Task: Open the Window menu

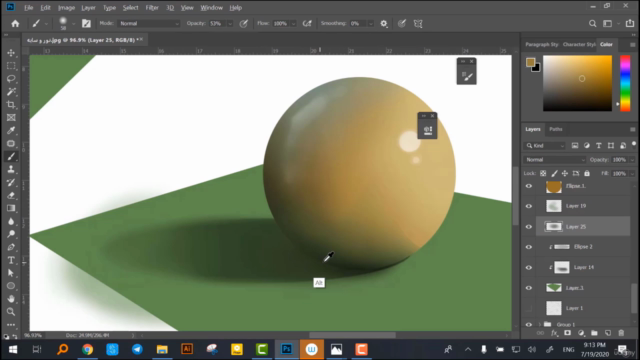Action: point(211,8)
